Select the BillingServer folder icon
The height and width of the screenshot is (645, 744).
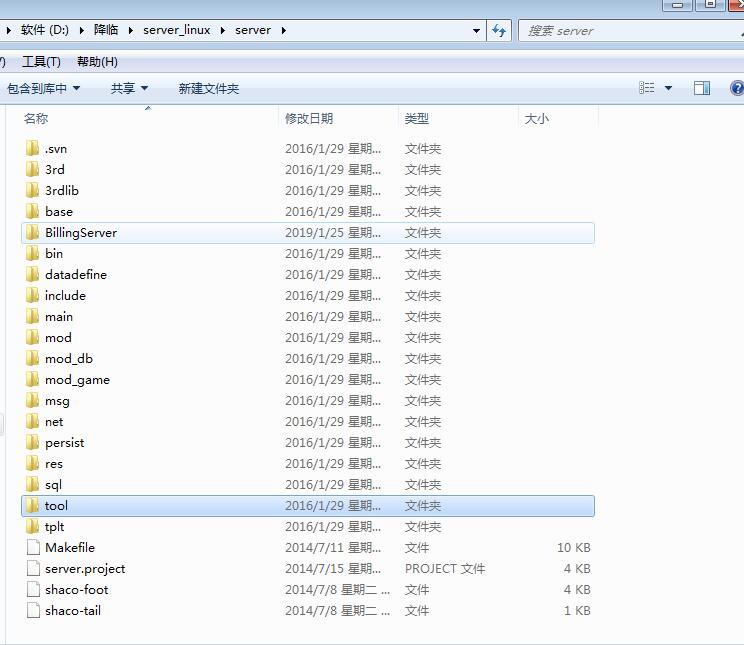click(33, 232)
